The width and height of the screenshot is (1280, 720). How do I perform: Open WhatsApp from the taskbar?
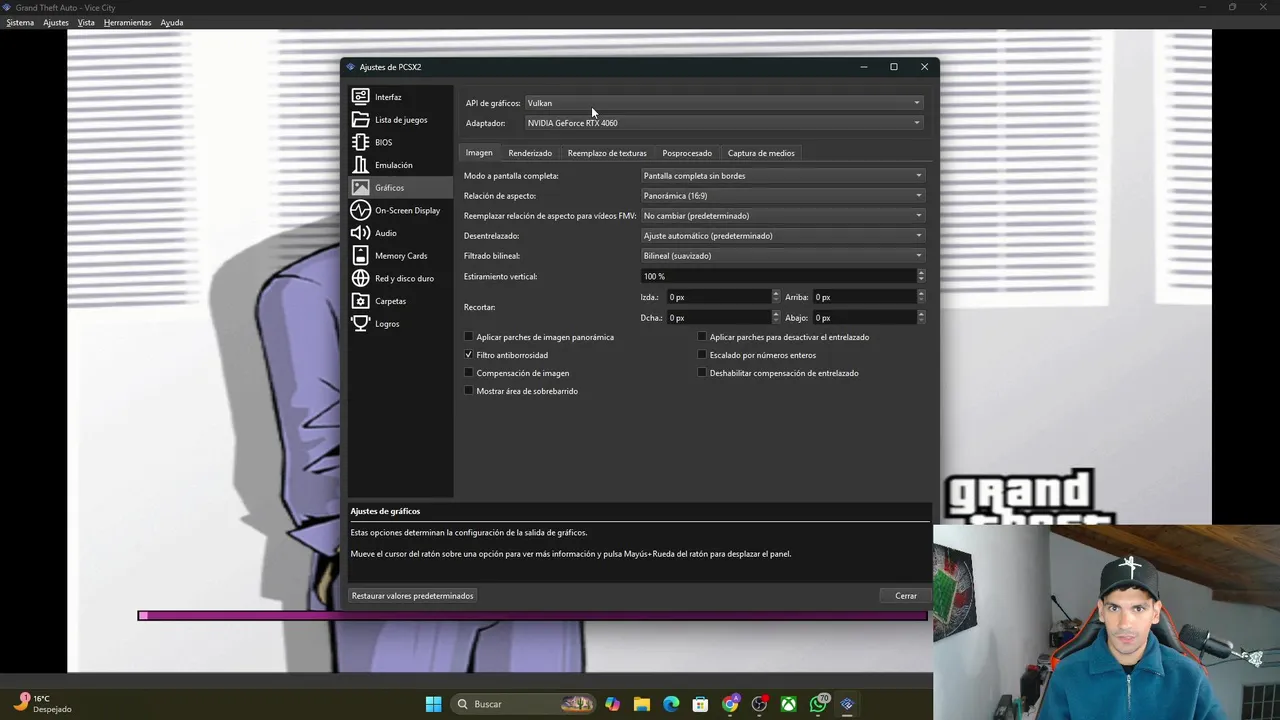point(818,704)
